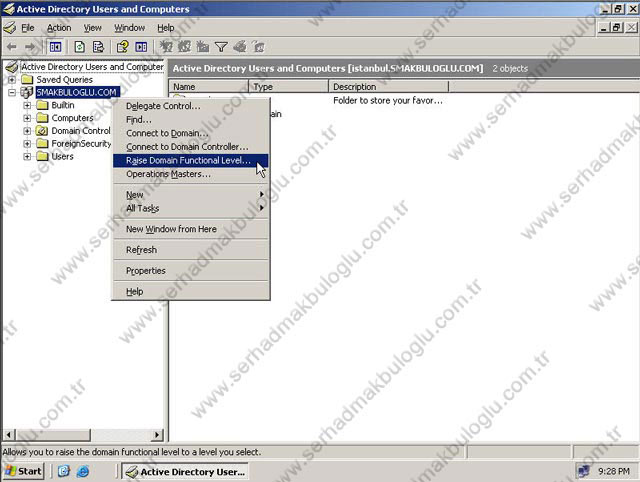Open the Action menu
Screen dimensions: 640x482
coord(59,28)
